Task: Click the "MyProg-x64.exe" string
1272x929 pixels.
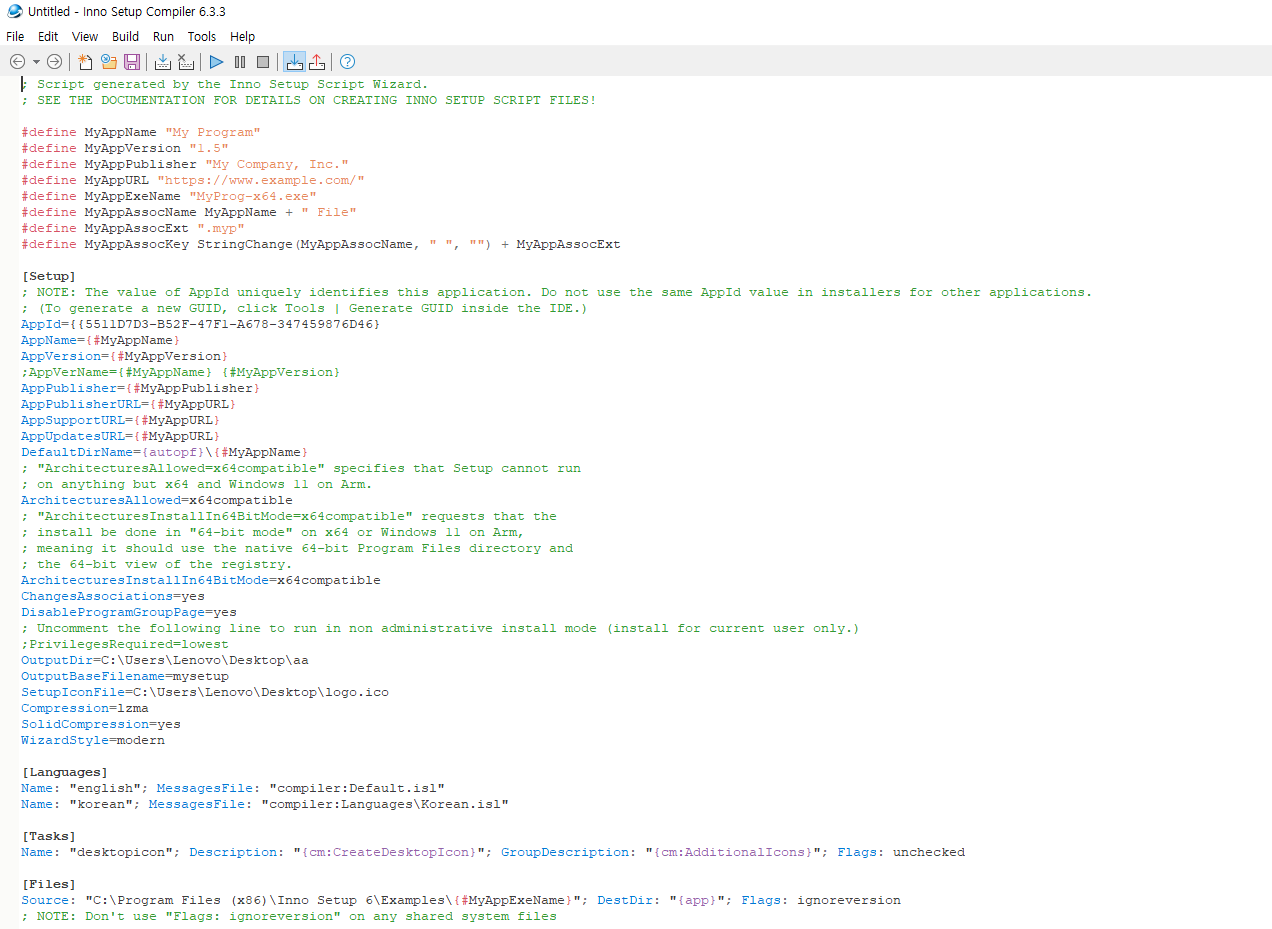Action: tap(253, 196)
